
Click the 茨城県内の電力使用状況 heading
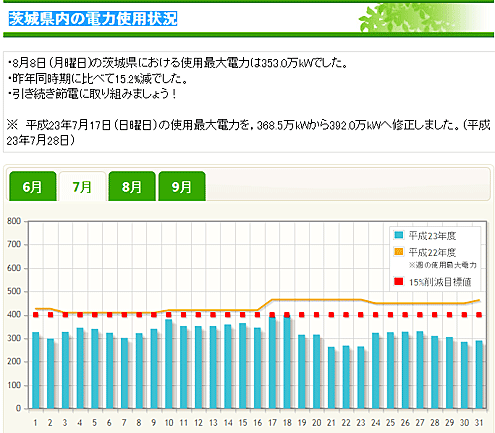[93, 19]
